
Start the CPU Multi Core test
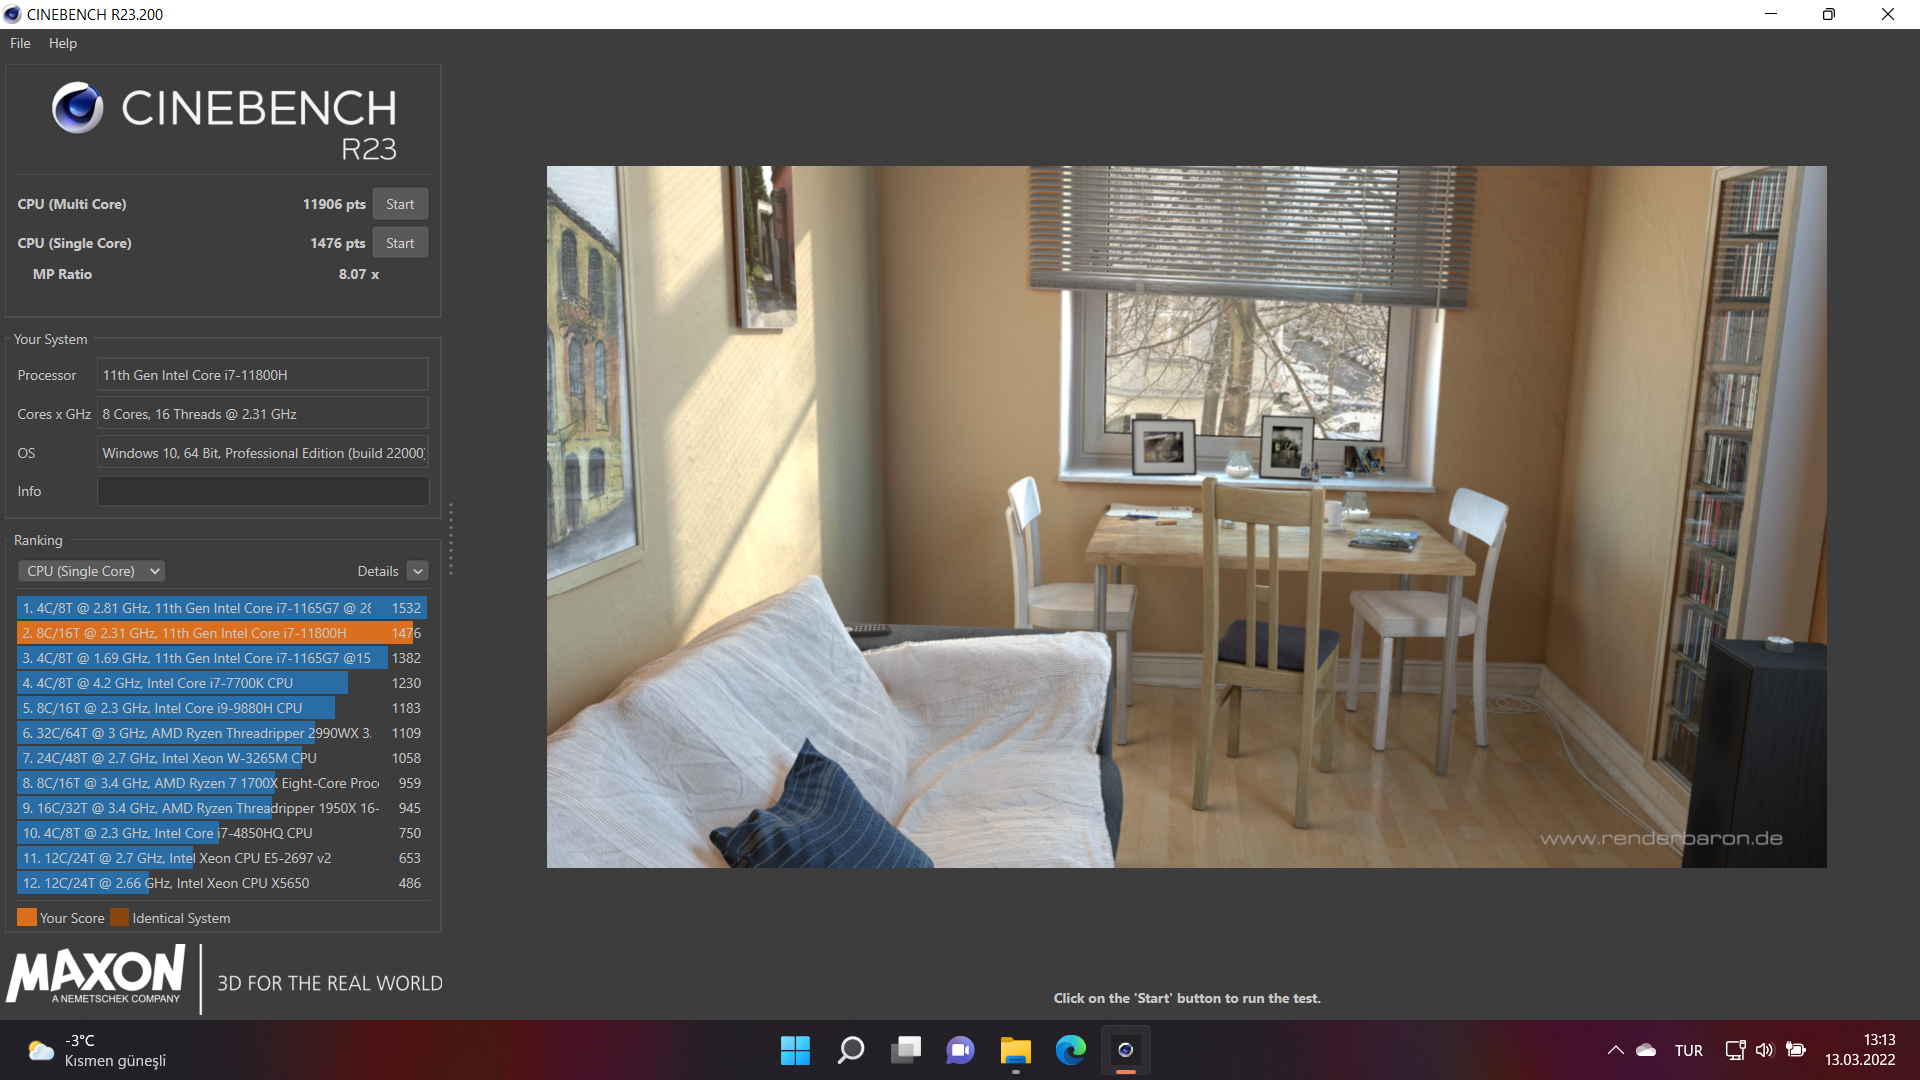click(x=400, y=204)
